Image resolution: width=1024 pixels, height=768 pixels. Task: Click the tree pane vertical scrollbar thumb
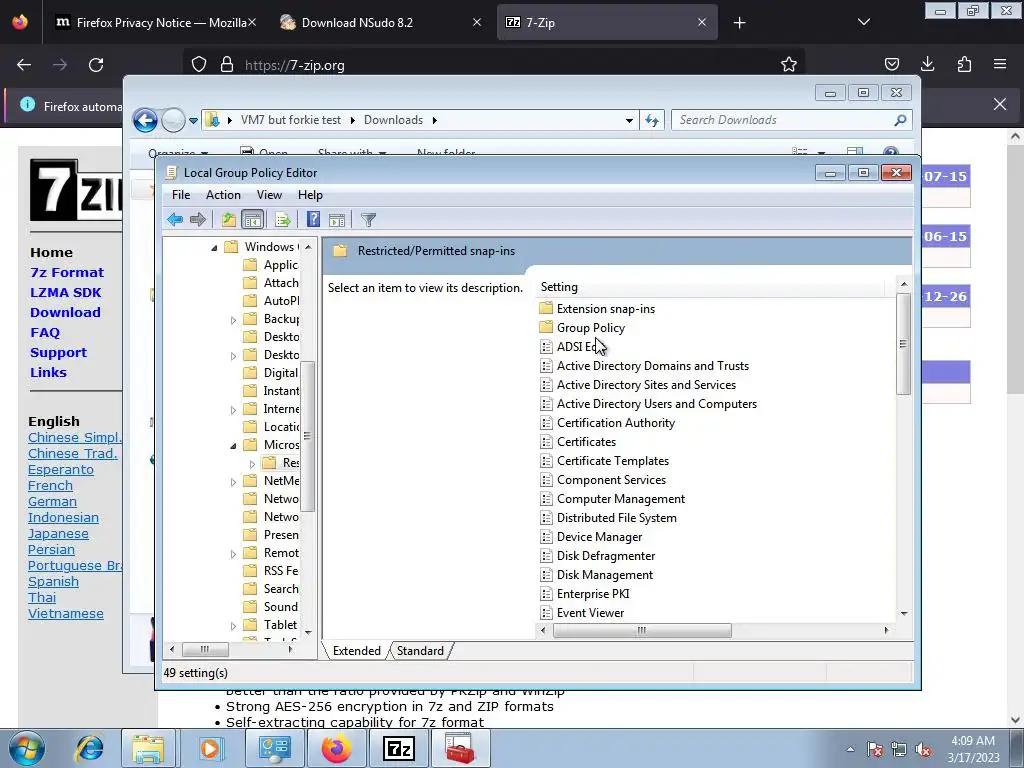[x=307, y=436]
